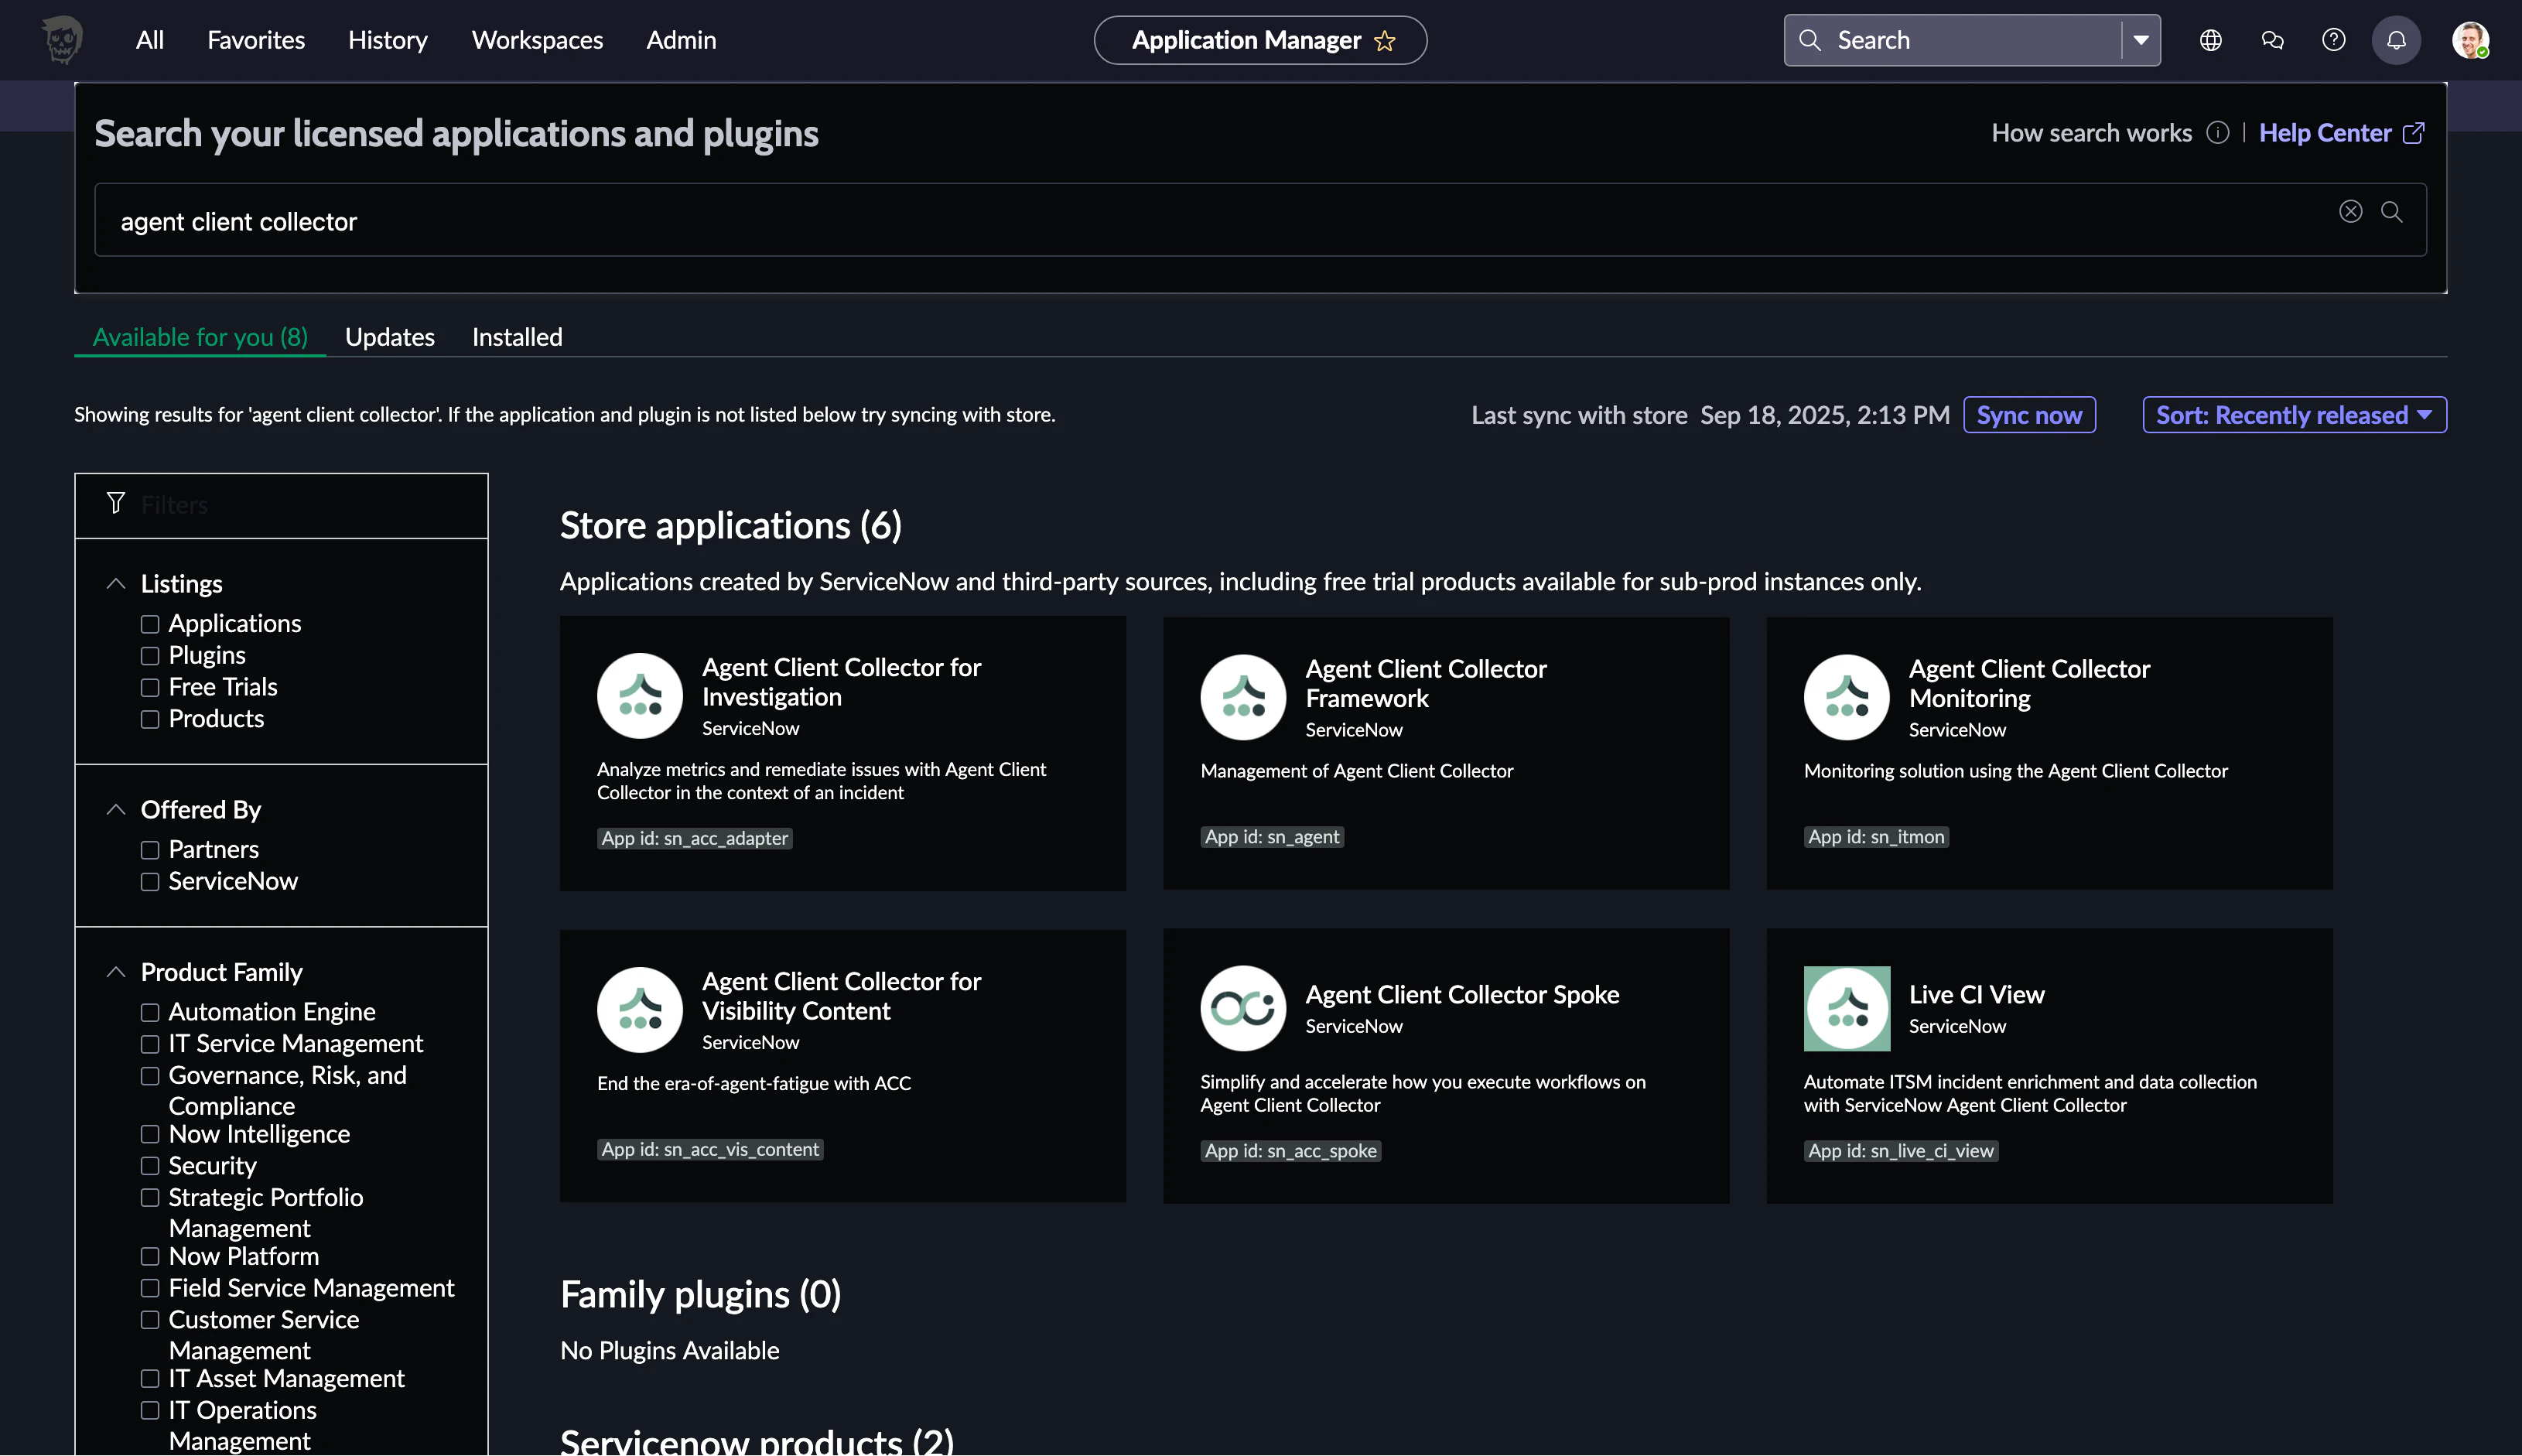
Task: Open the Live CI View listing title
Action: tap(1976, 994)
